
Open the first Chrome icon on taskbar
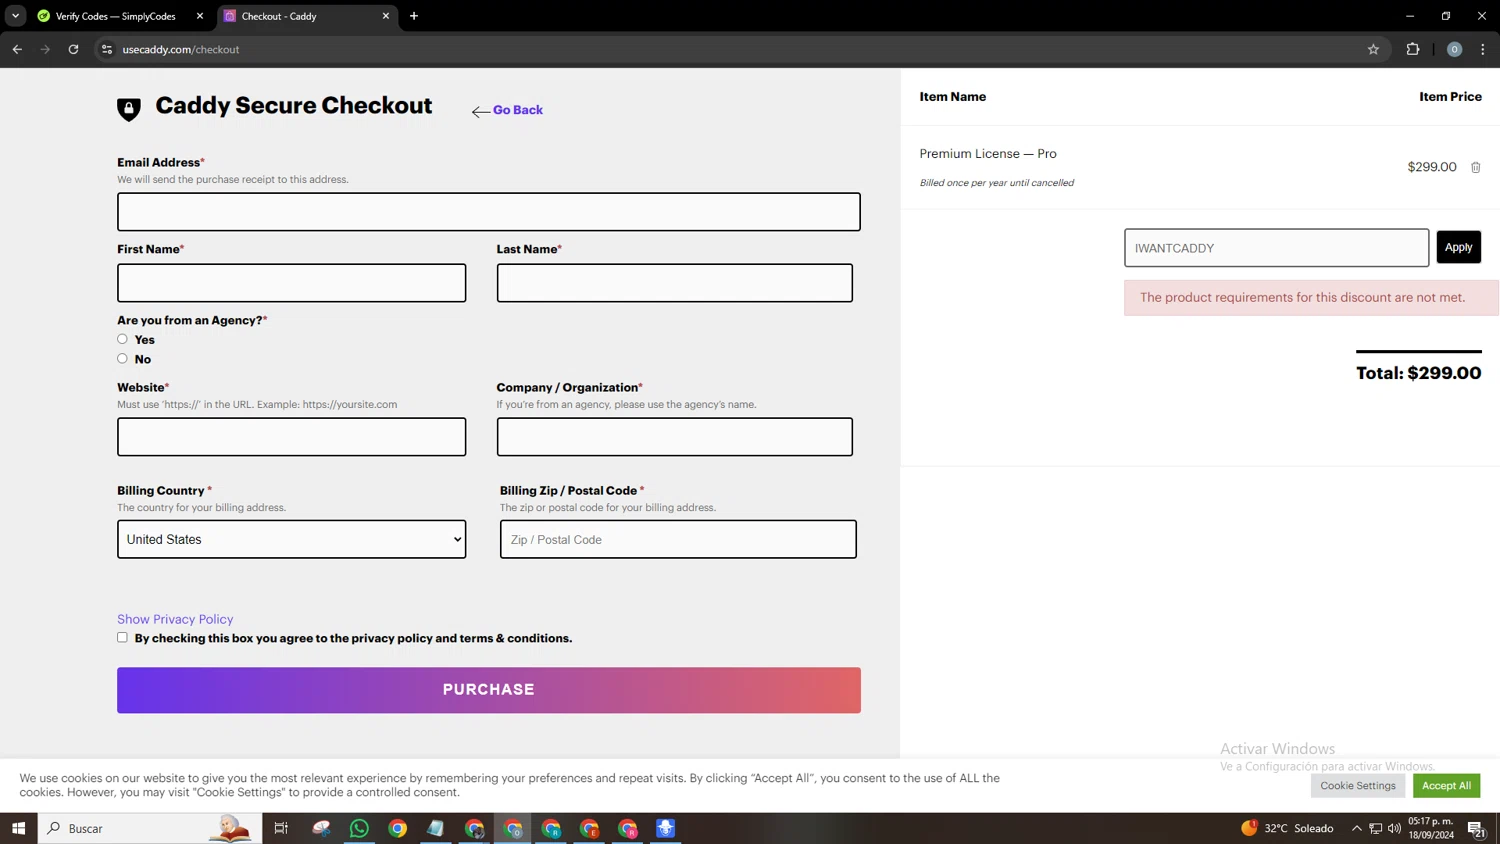click(x=398, y=828)
